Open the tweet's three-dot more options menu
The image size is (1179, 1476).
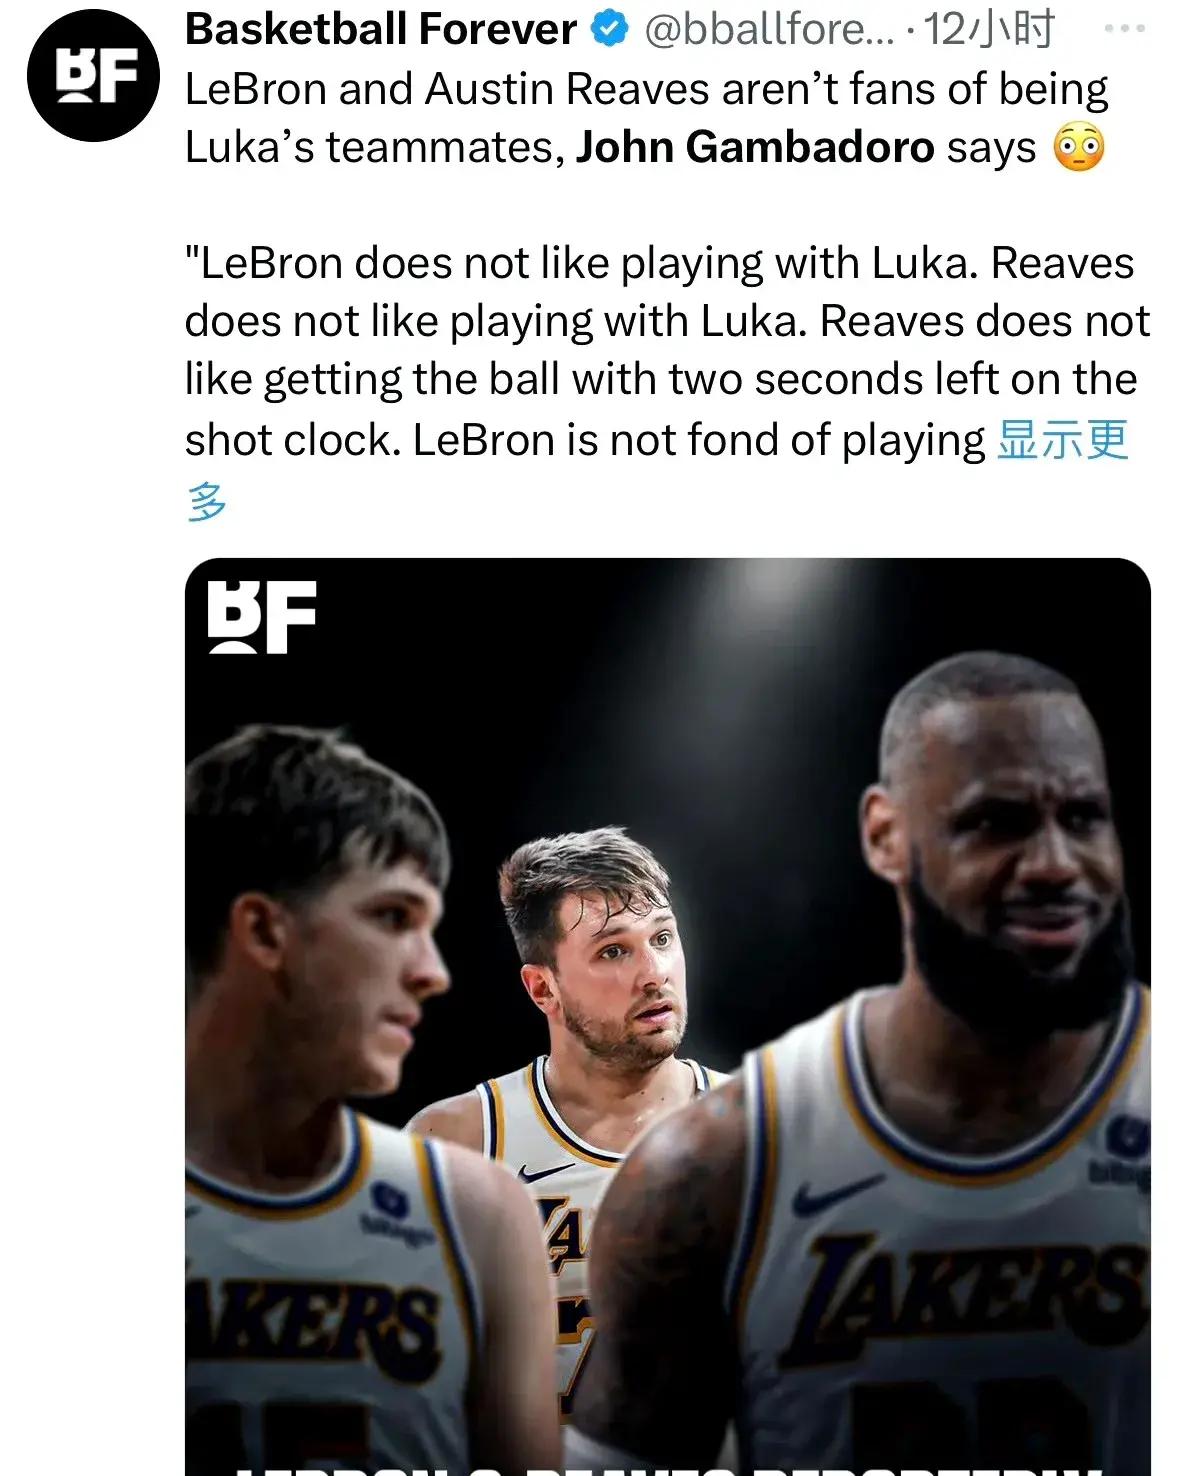[1125, 30]
